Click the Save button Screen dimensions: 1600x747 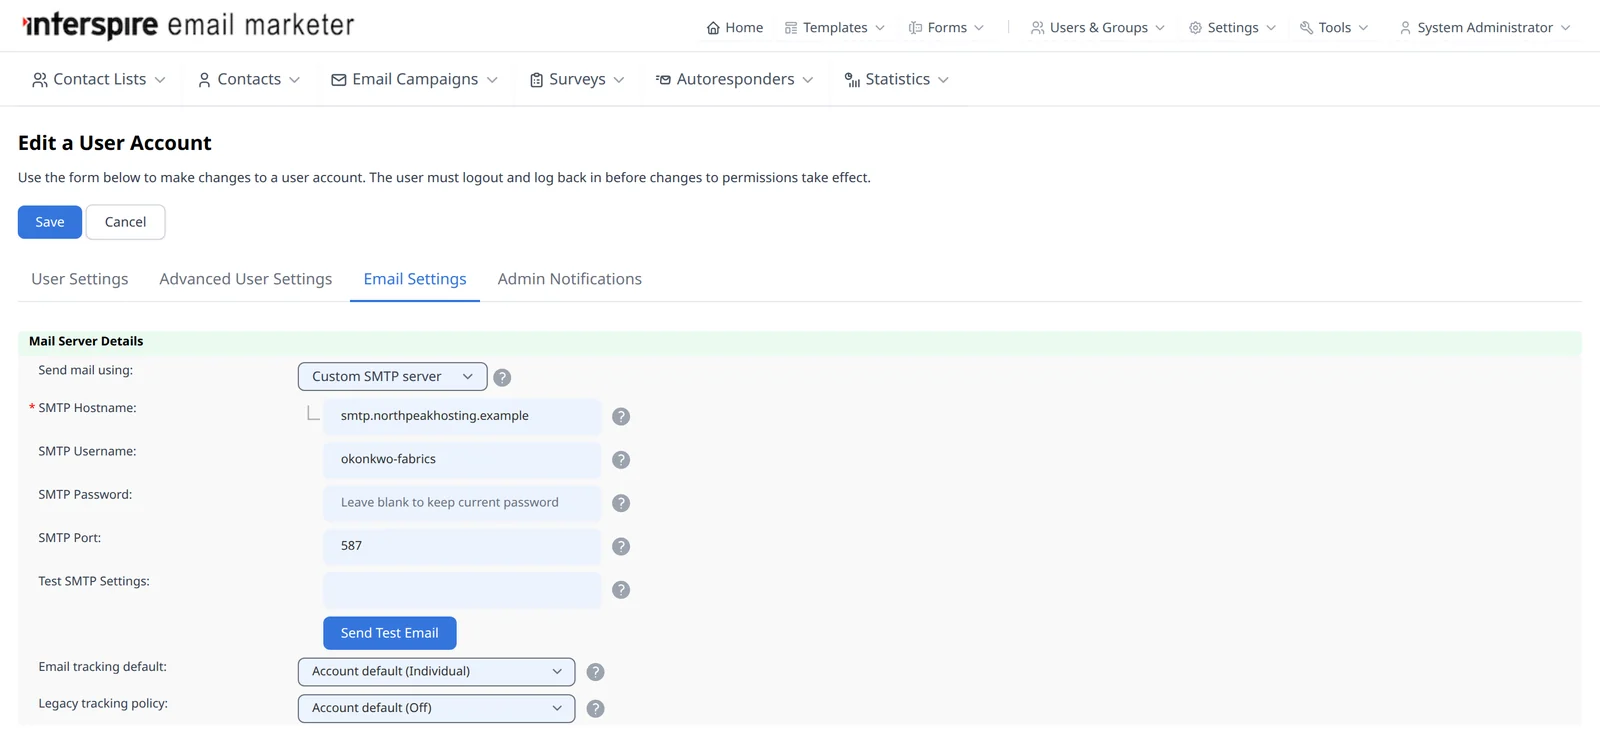tap(50, 222)
